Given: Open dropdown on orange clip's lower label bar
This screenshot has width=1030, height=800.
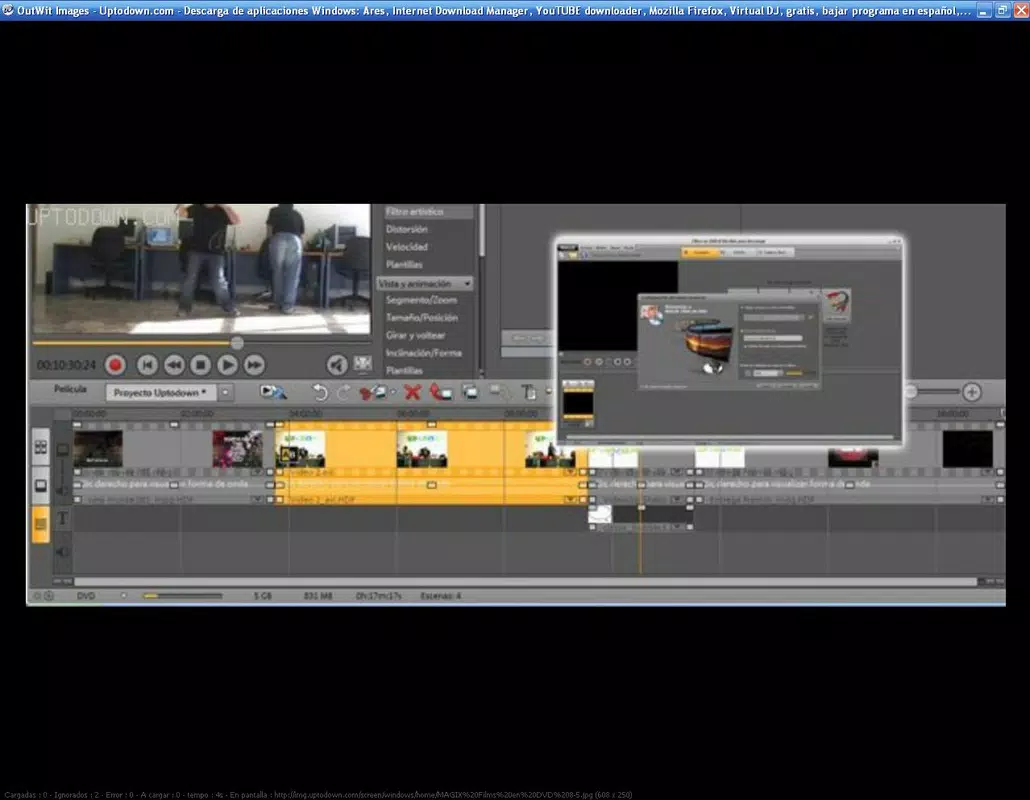Looking at the screenshot, I should pyautogui.click(x=570, y=500).
